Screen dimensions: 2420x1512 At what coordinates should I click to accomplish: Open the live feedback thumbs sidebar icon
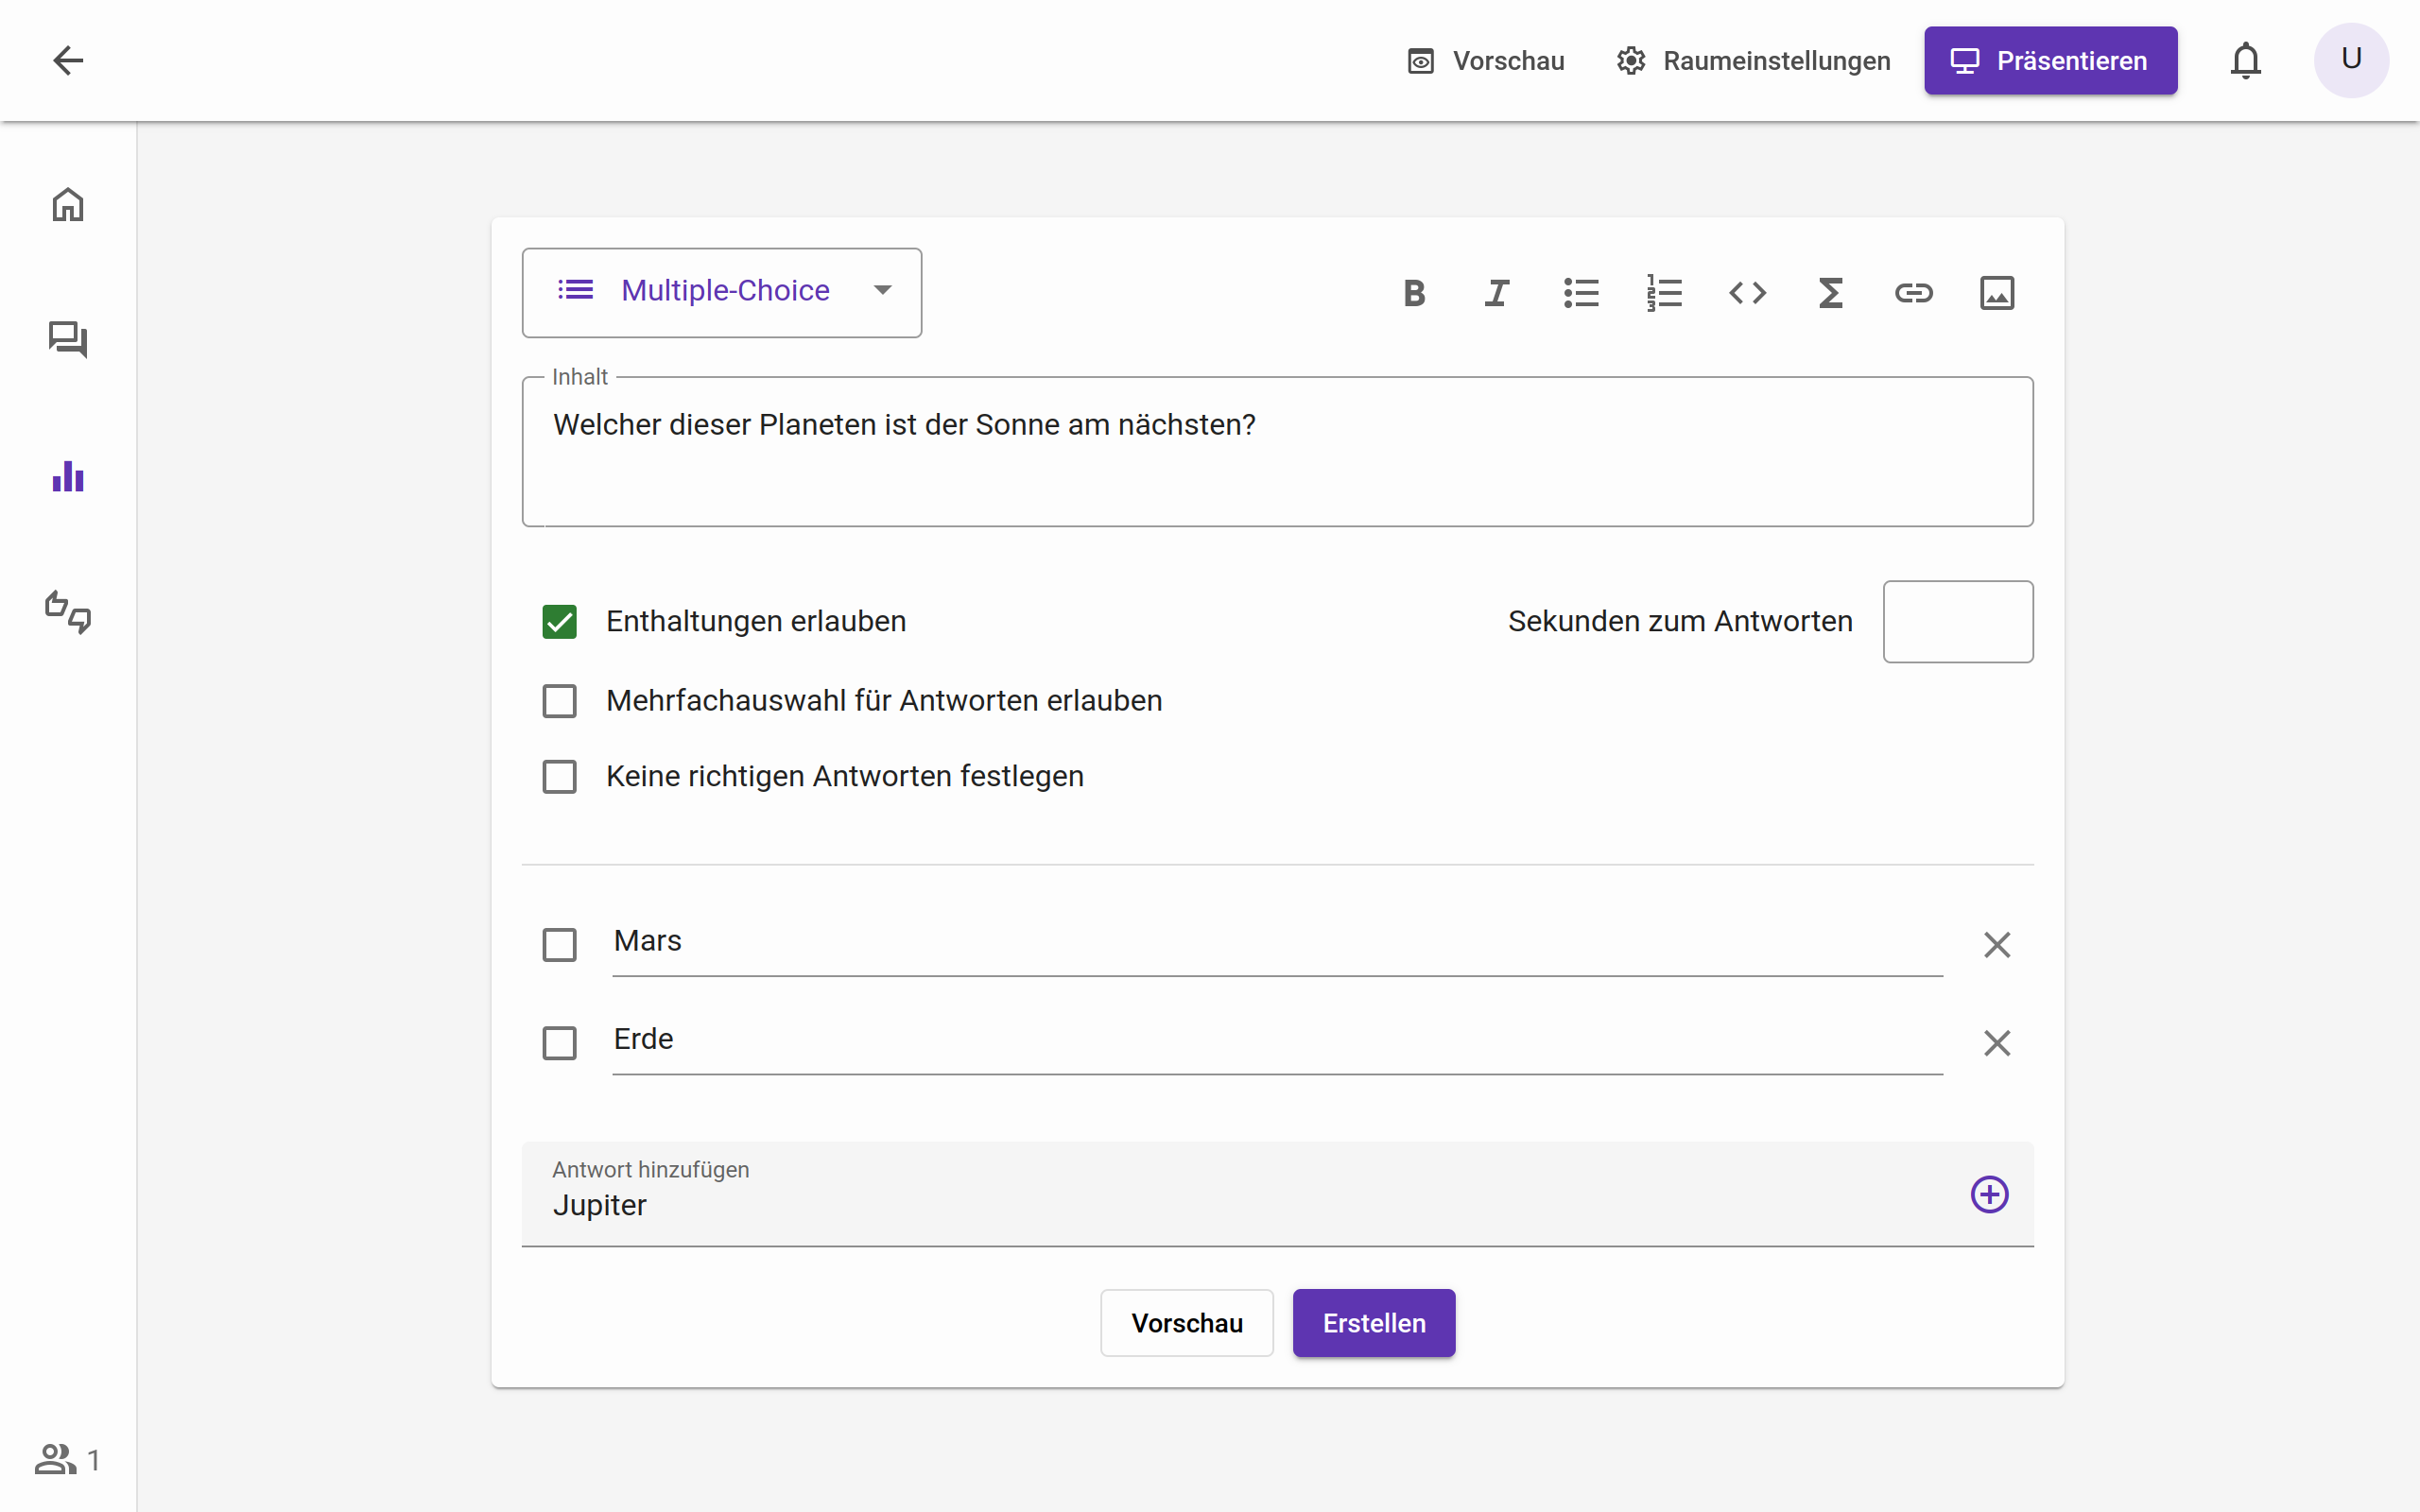(68, 611)
